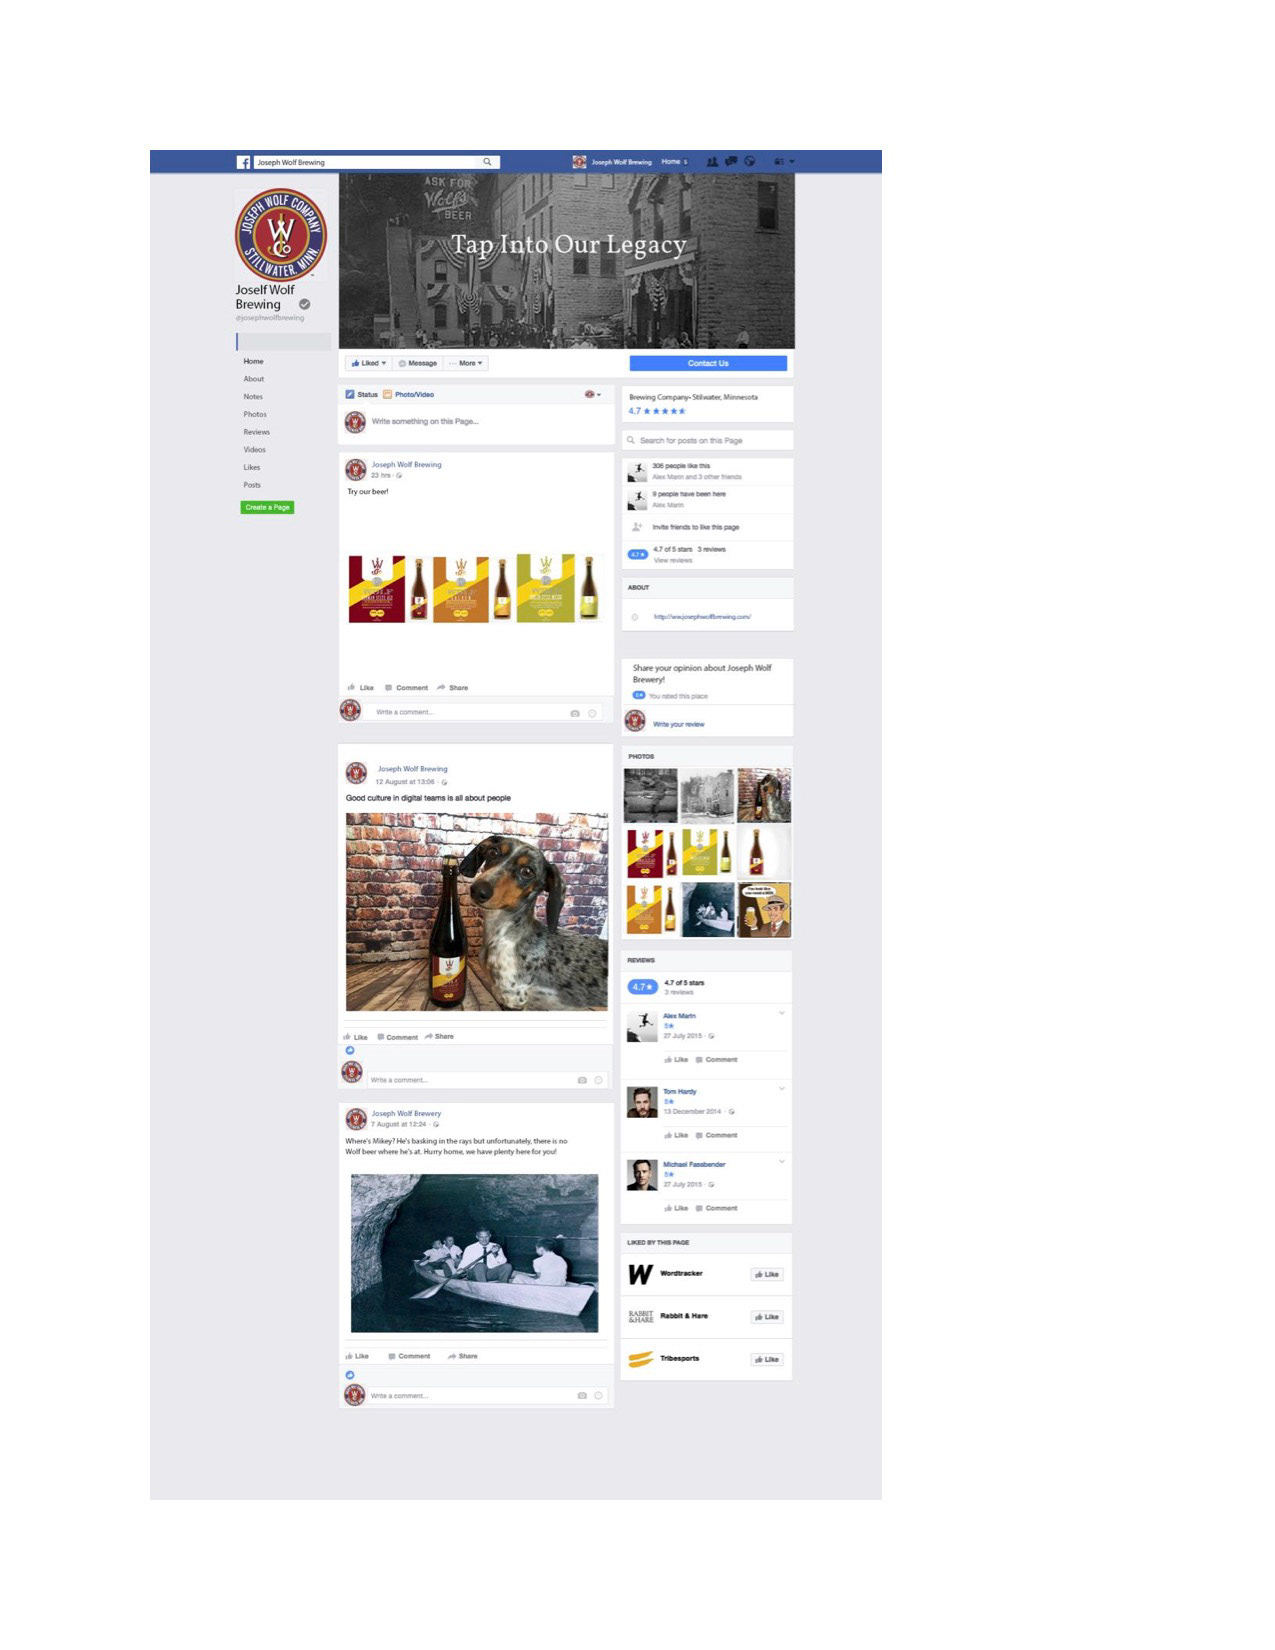Click camera icon in 'Try our beer!' comment box
This screenshot has width=1275, height=1650.
point(575,713)
